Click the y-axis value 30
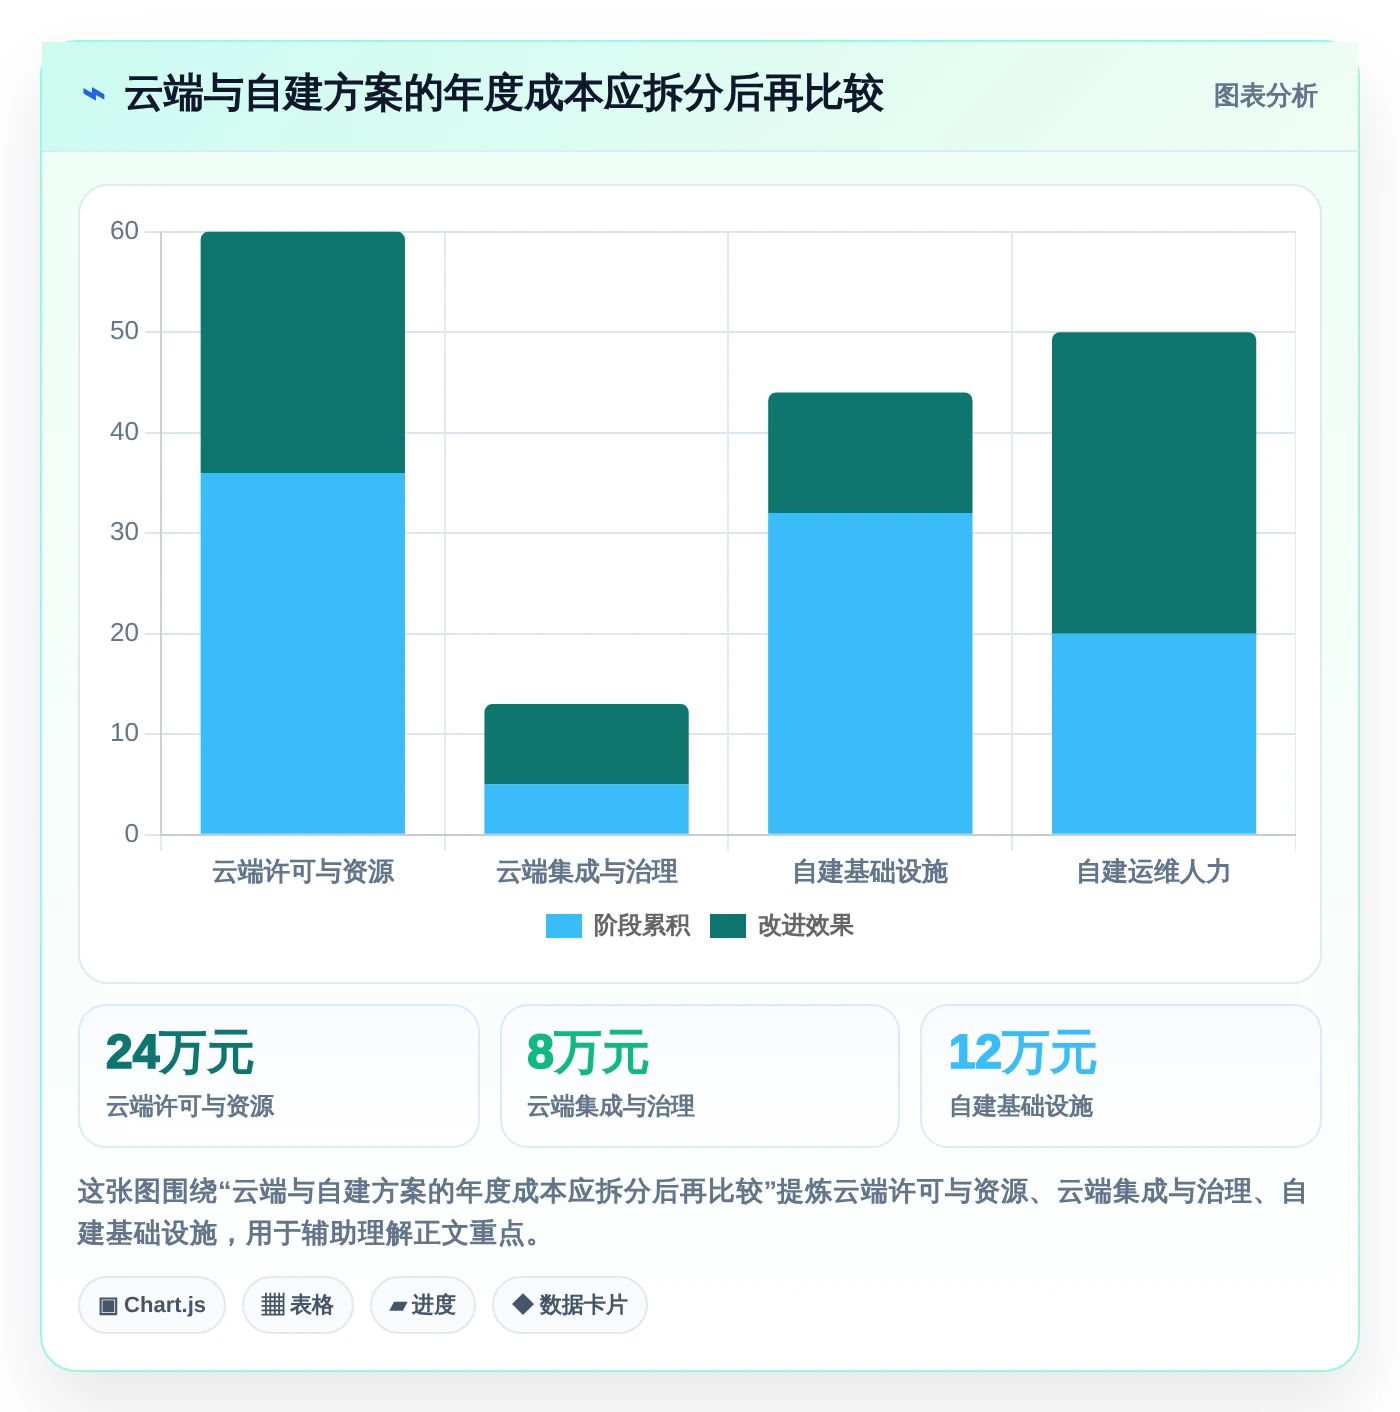This screenshot has width=1400, height=1412. pyautogui.click(x=124, y=532)
